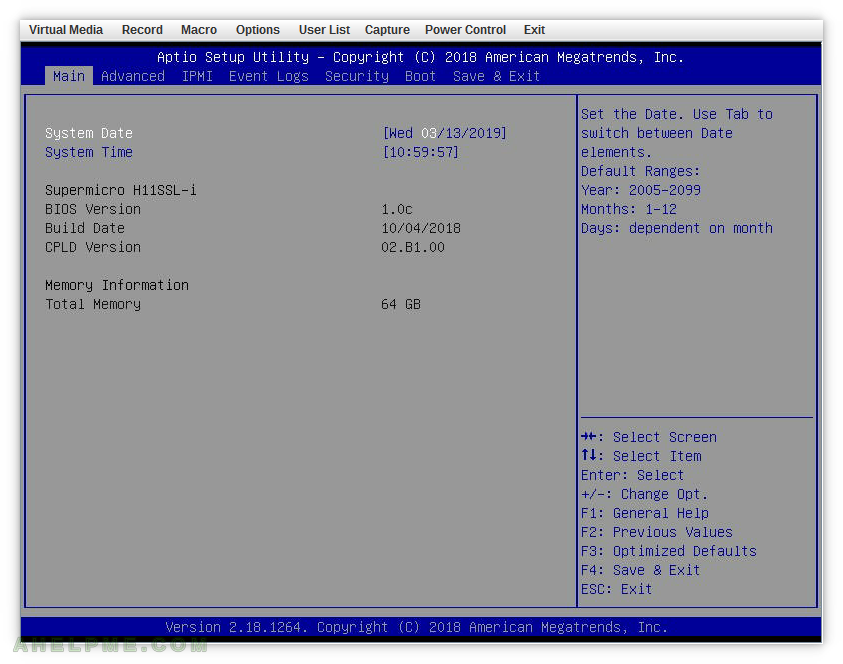Open the Capture menu

(387, 30)
